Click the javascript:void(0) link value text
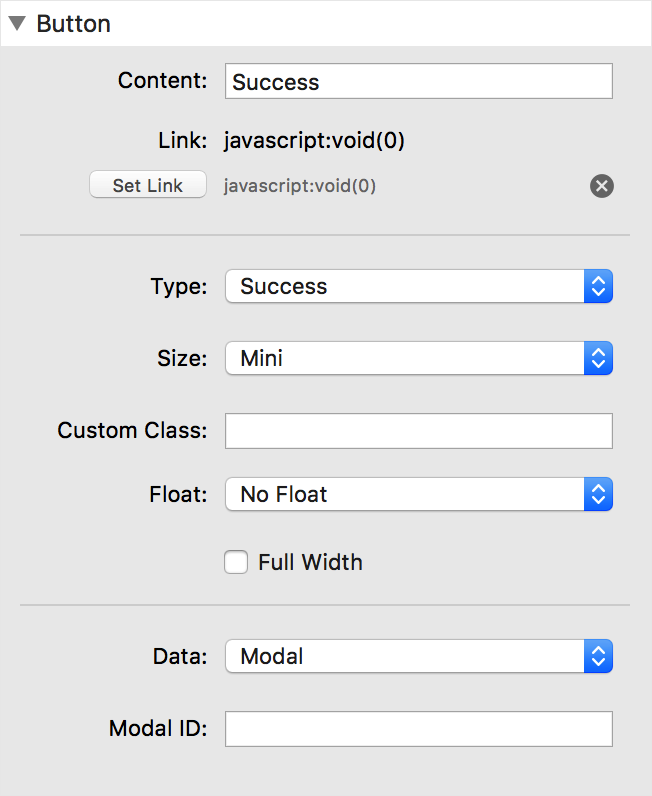 click(314, 141)
